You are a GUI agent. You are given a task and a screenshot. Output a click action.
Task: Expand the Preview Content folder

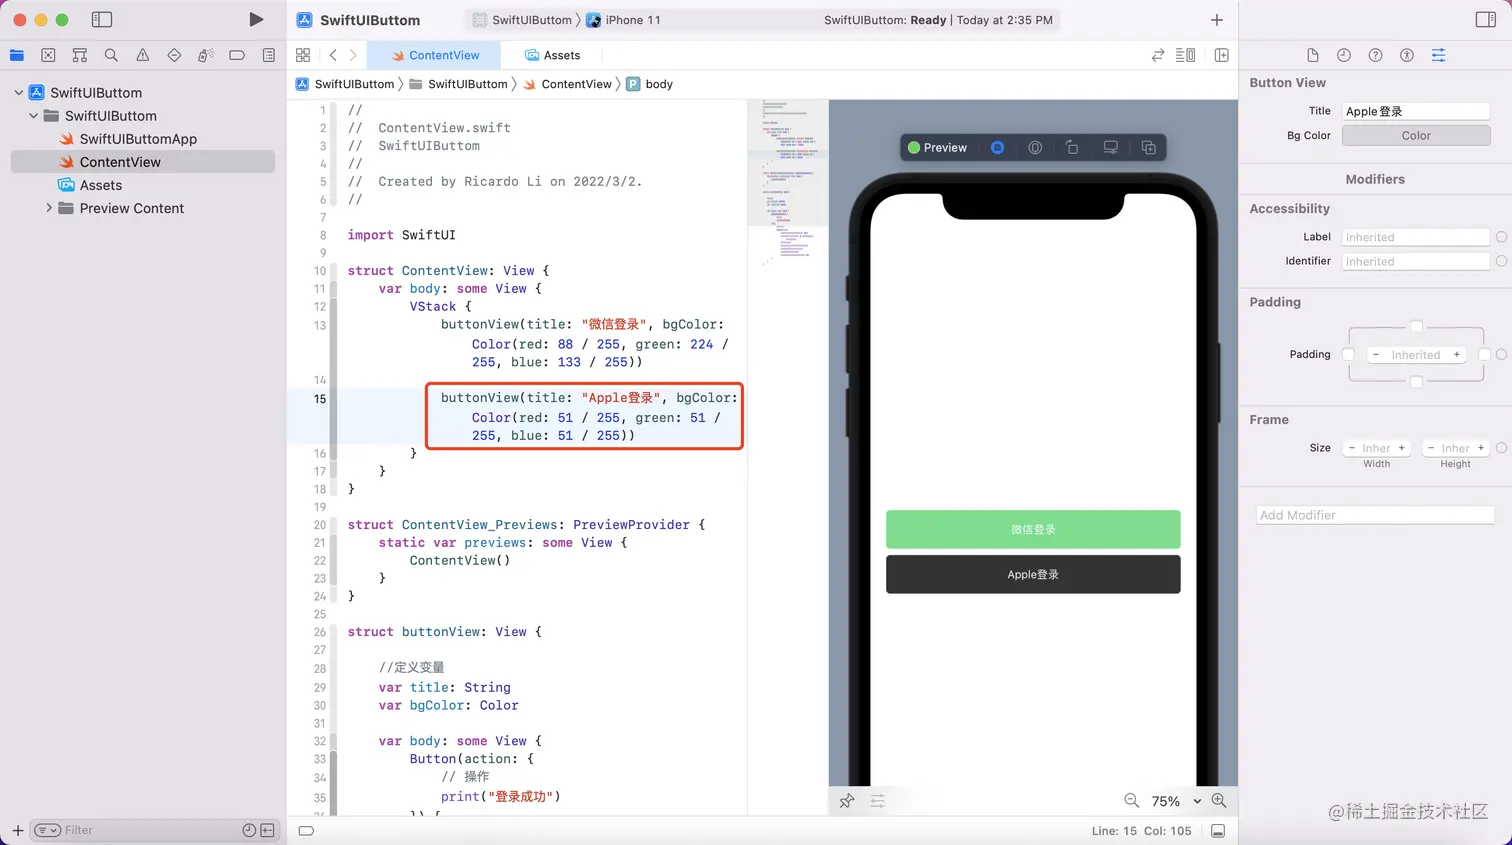(x=48, y=208)
